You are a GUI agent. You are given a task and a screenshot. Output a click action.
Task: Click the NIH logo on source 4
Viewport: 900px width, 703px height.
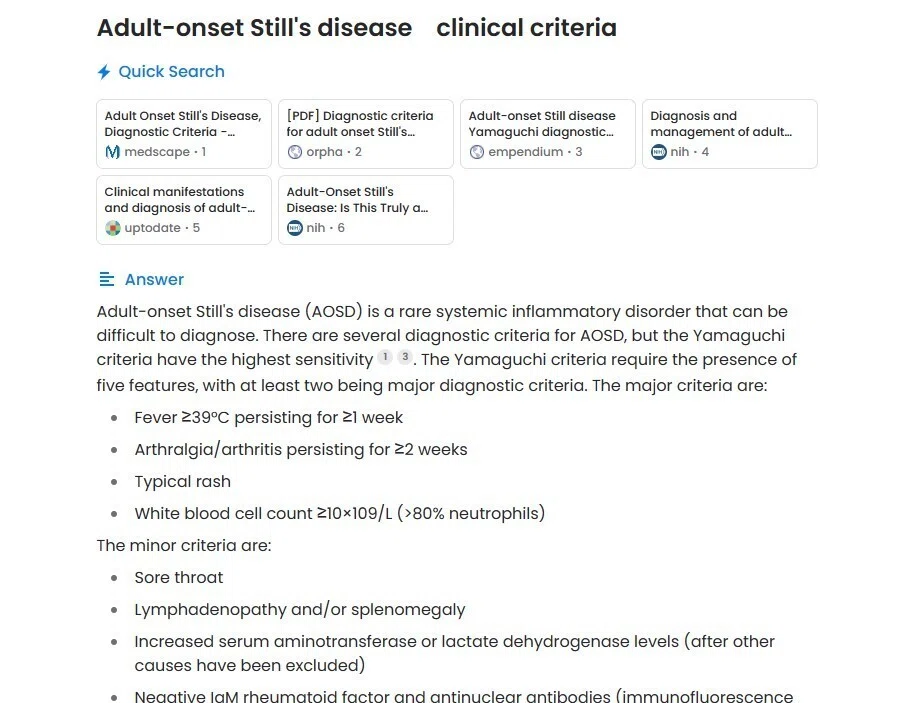pos(658,152)
